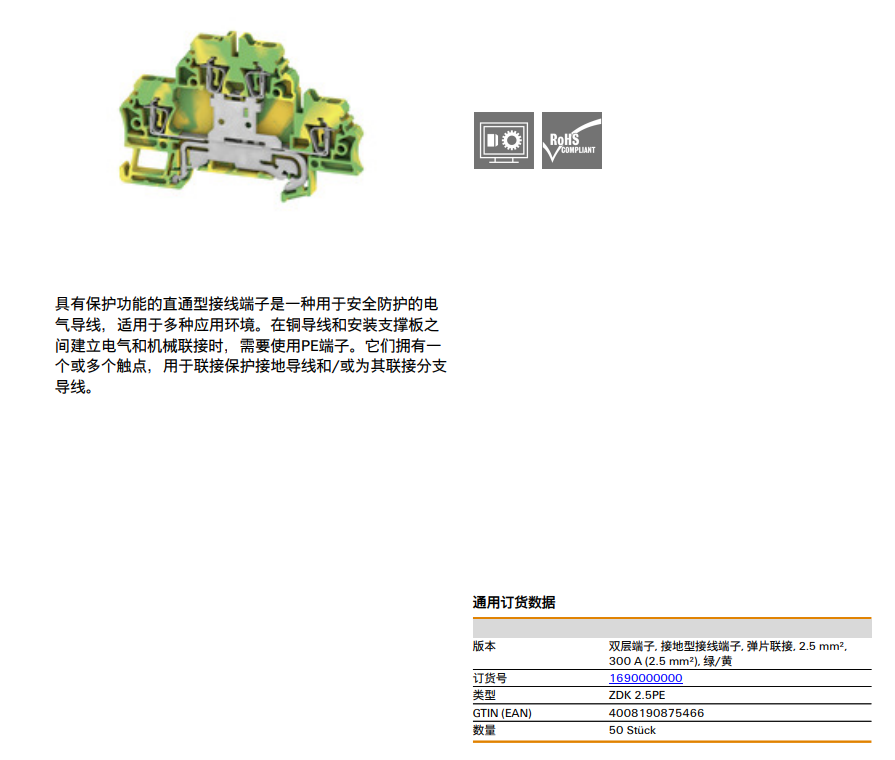Select the 双层端子 version description text
This screenshot has width=895, height=760.
pyautogui.click(x=728, y=653)
